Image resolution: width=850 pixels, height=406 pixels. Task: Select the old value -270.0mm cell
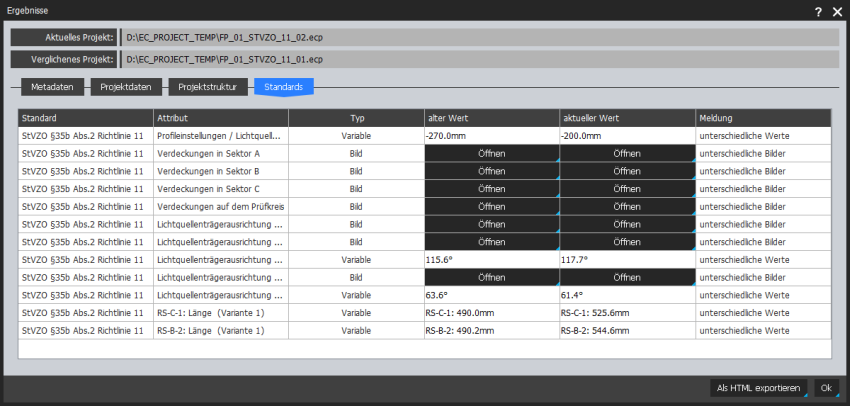click(x=492, y=136)
